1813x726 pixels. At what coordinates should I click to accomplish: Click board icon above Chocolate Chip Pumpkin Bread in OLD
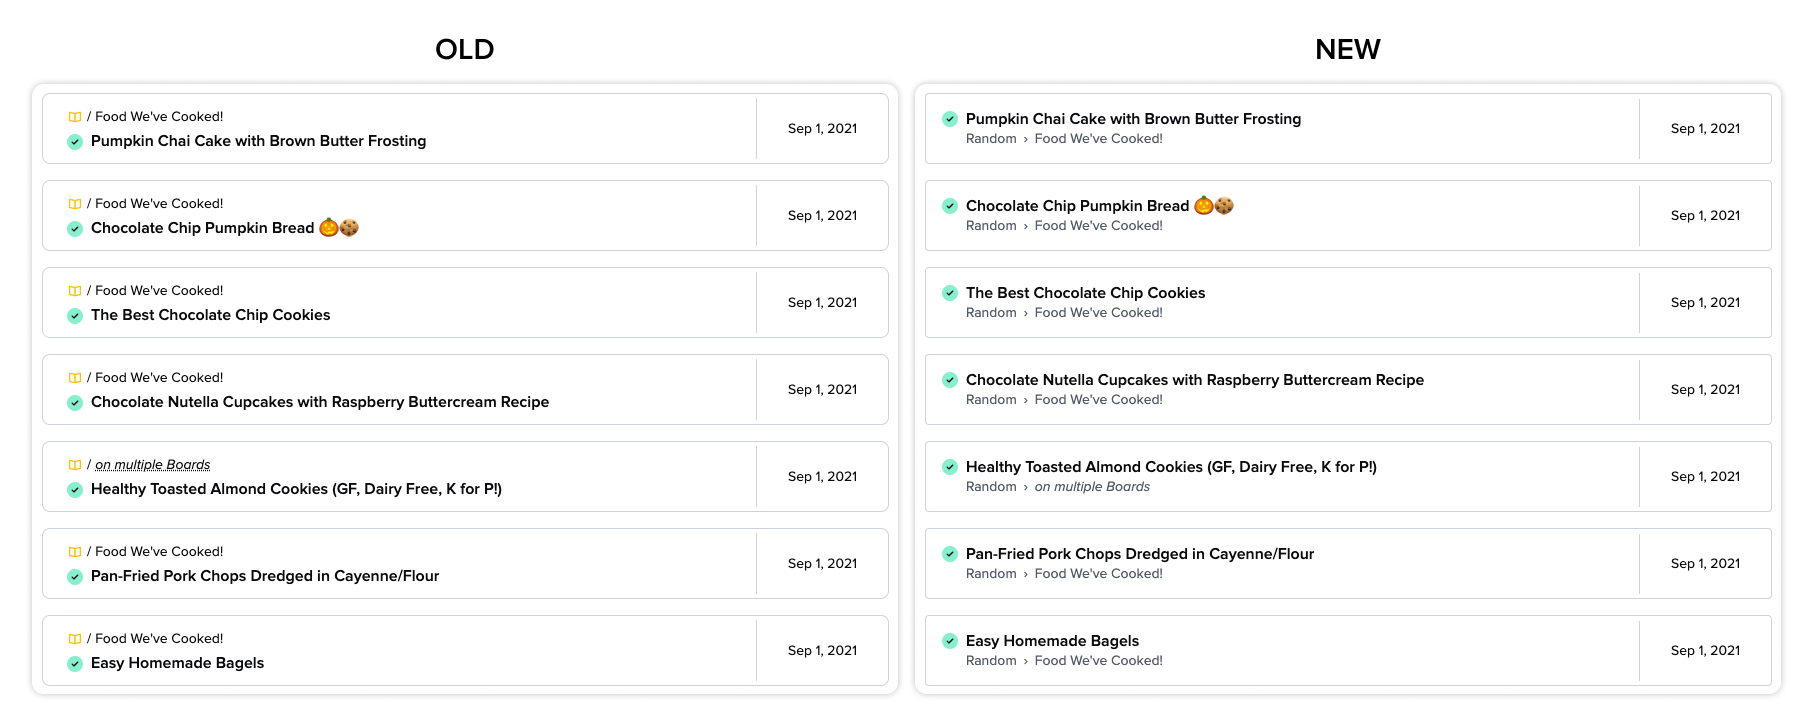(75, 204)
